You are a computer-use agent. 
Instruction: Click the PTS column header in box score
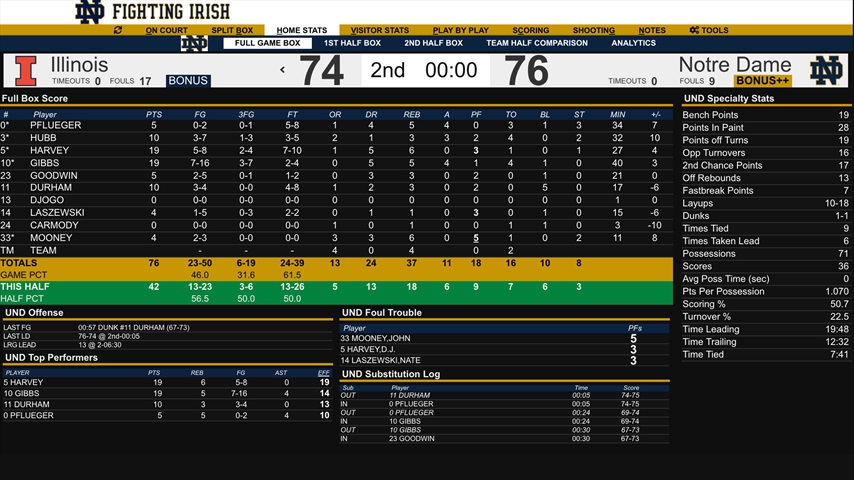(154, 114)
